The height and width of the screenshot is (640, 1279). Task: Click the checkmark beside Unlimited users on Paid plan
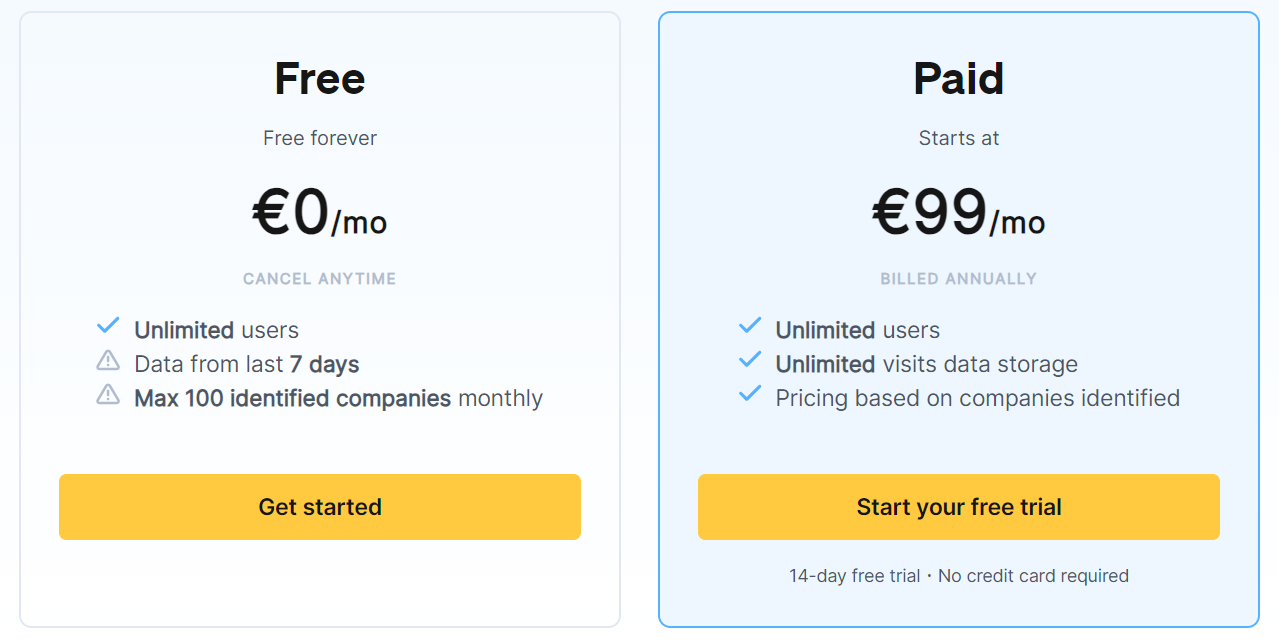(x=748, y=326)
